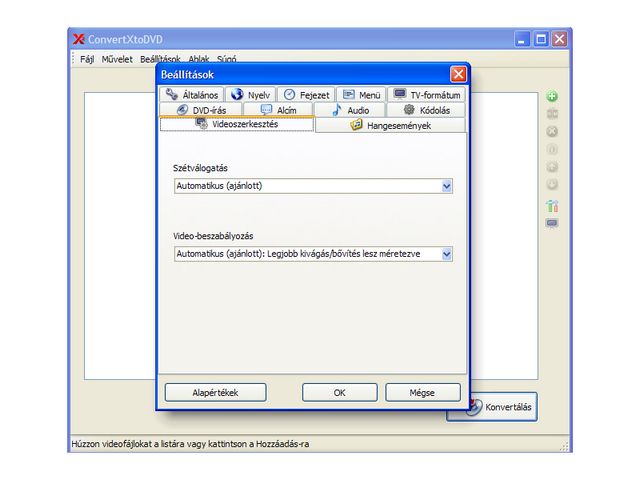640x480 pixels.
Task: Select the DVD-írás tab
Action: 201,110
